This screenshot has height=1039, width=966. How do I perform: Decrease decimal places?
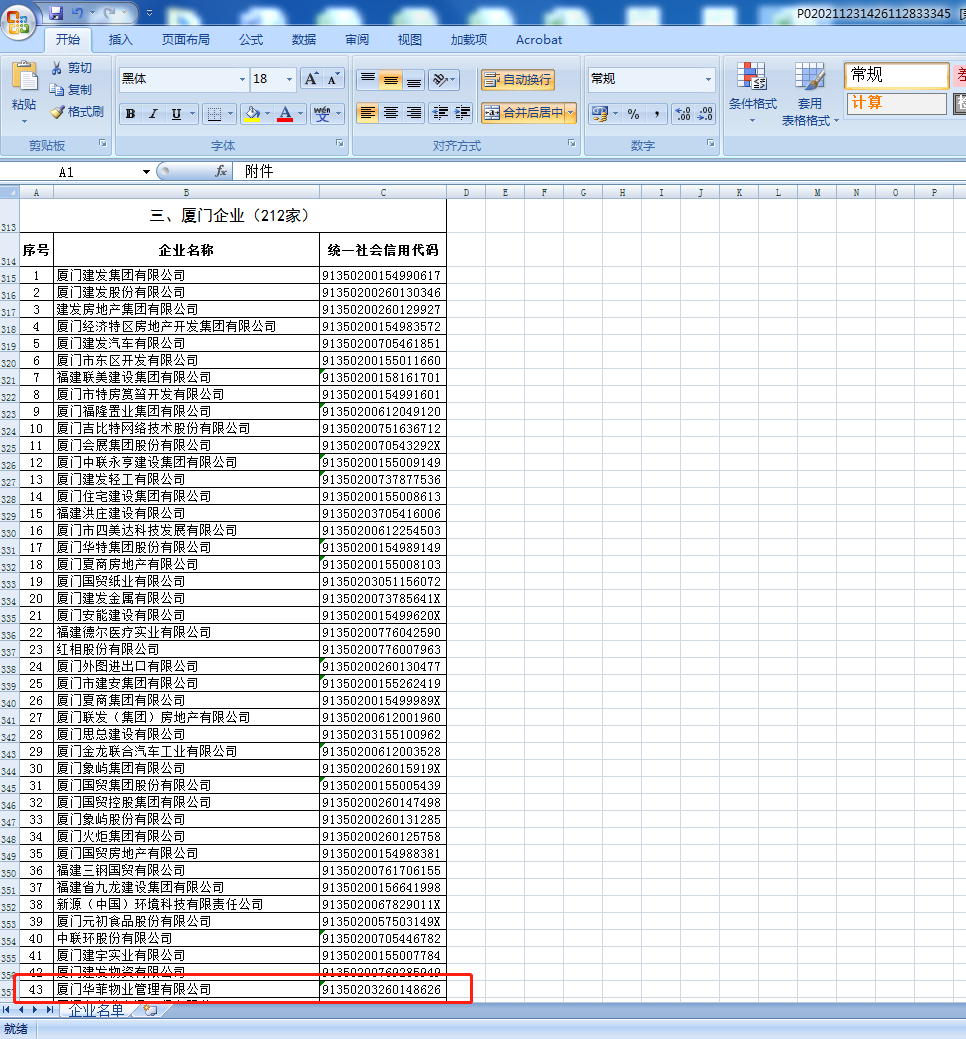pyautogui.click(x=706, y=114)
